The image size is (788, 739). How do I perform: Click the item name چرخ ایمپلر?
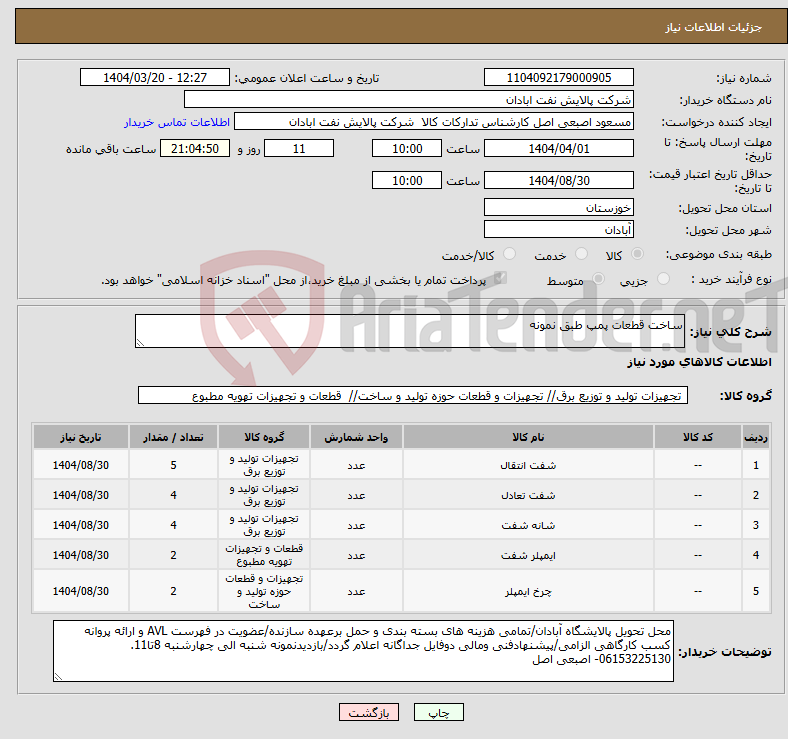pyautogui.click(x=528, y=591)
